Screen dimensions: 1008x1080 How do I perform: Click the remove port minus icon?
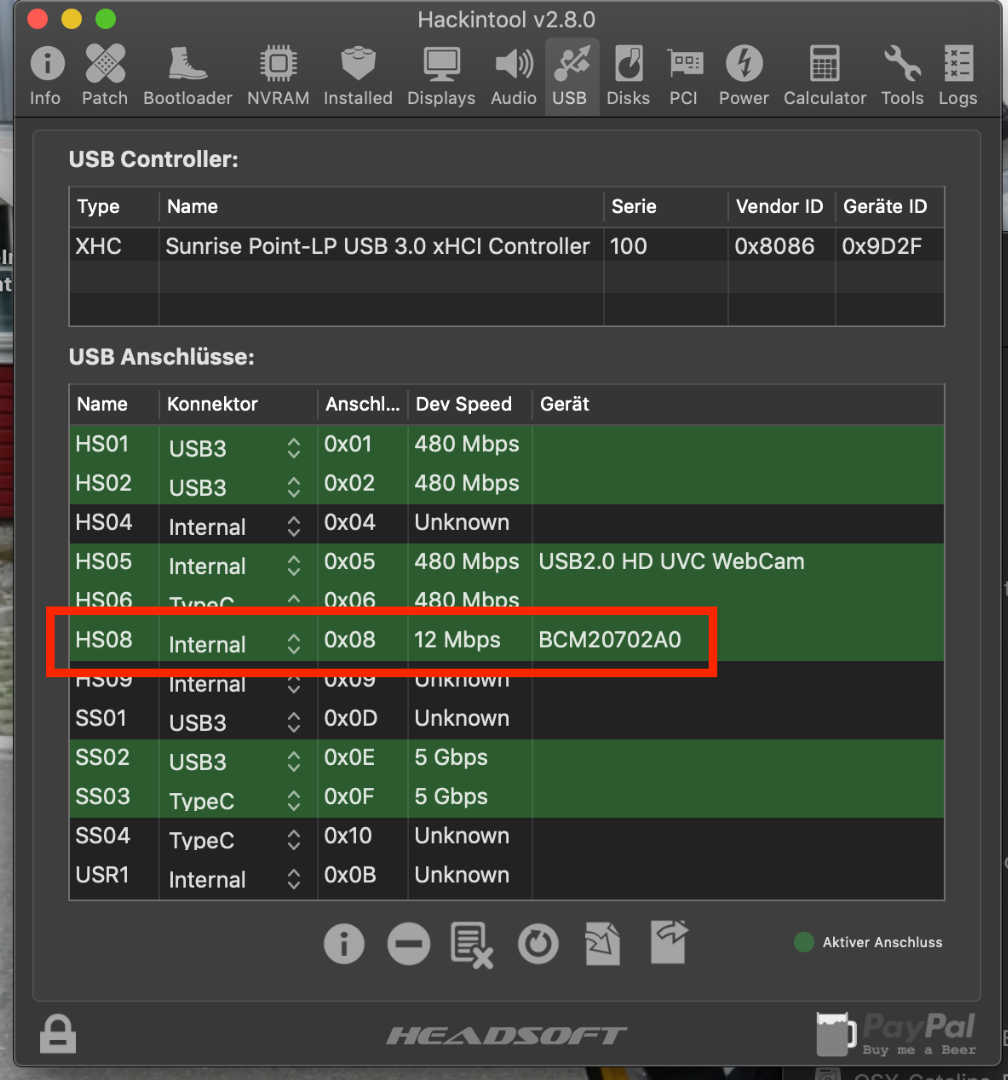click(x=408, y=943)
